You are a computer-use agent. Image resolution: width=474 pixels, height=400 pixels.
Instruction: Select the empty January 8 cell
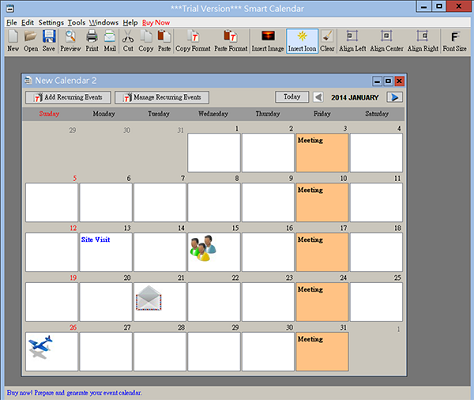pyautogui.click(x=214, y=202)
